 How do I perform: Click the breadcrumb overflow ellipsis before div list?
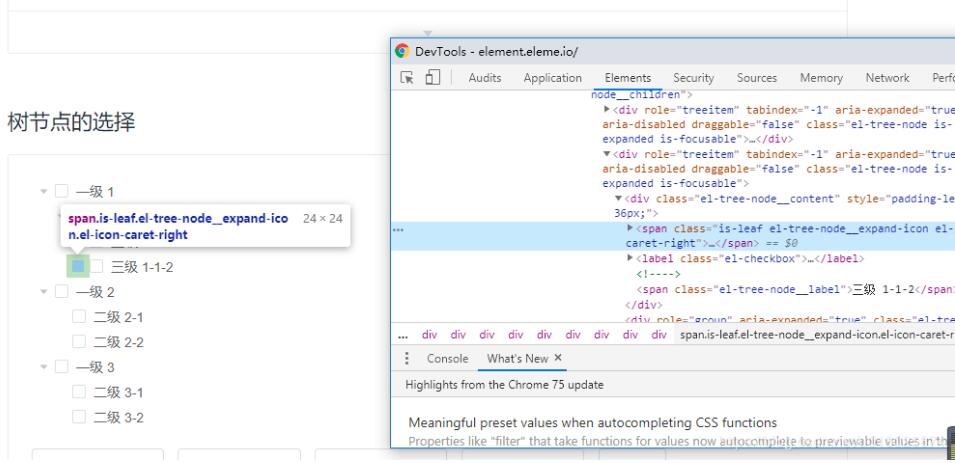pos(403,335)
